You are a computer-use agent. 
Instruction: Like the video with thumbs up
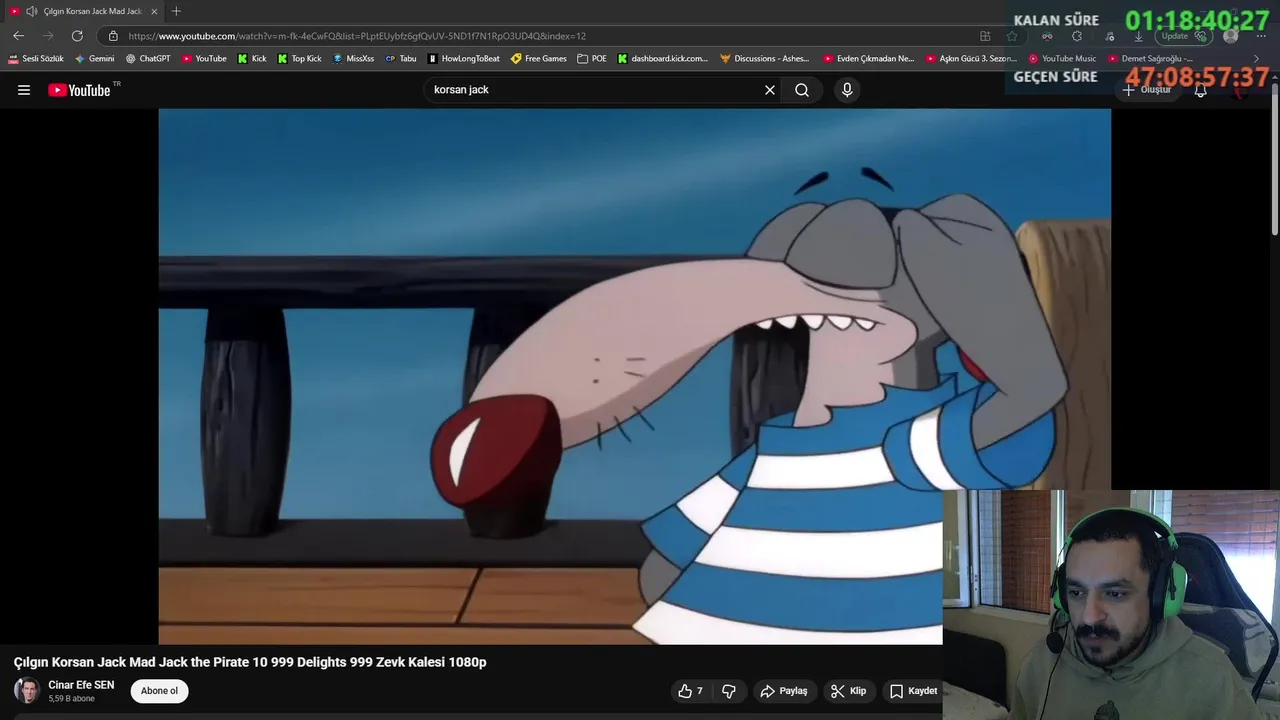tap(691, 691)
